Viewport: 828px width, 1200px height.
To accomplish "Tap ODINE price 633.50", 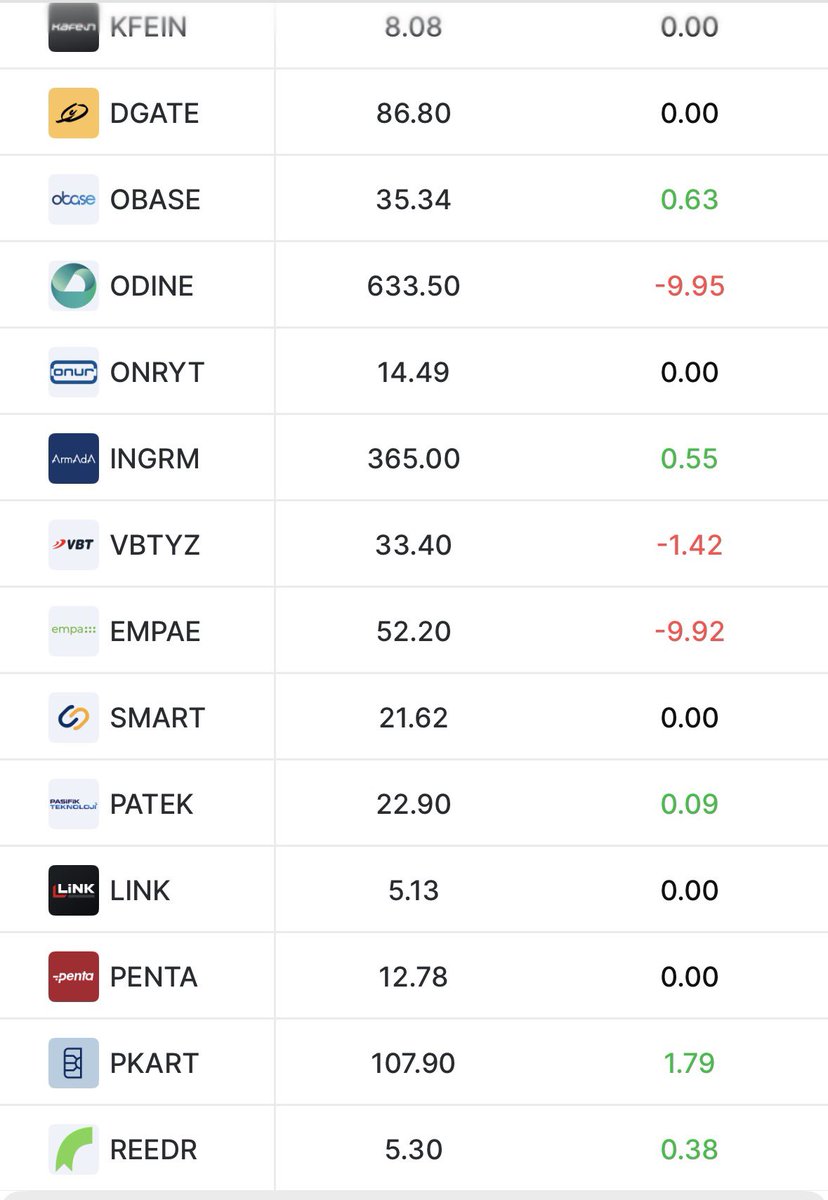I will click(x=414, y=286).
